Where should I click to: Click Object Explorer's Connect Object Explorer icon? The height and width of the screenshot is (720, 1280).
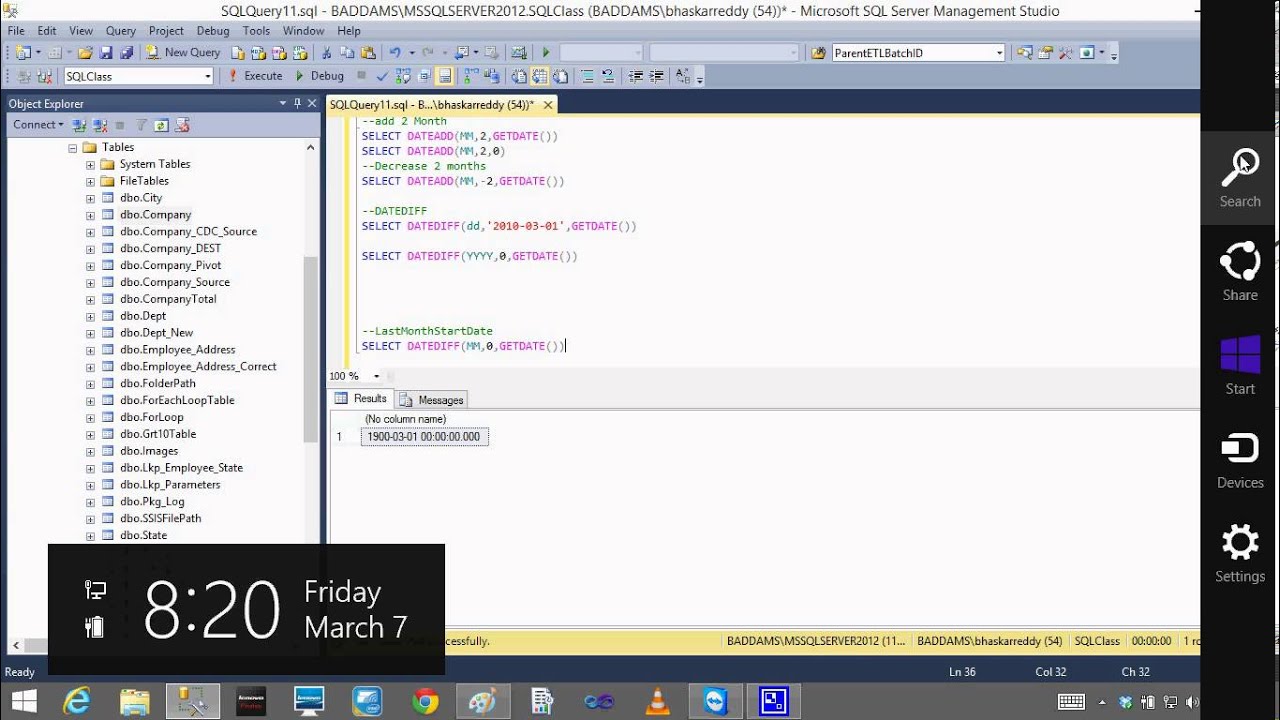81,125
